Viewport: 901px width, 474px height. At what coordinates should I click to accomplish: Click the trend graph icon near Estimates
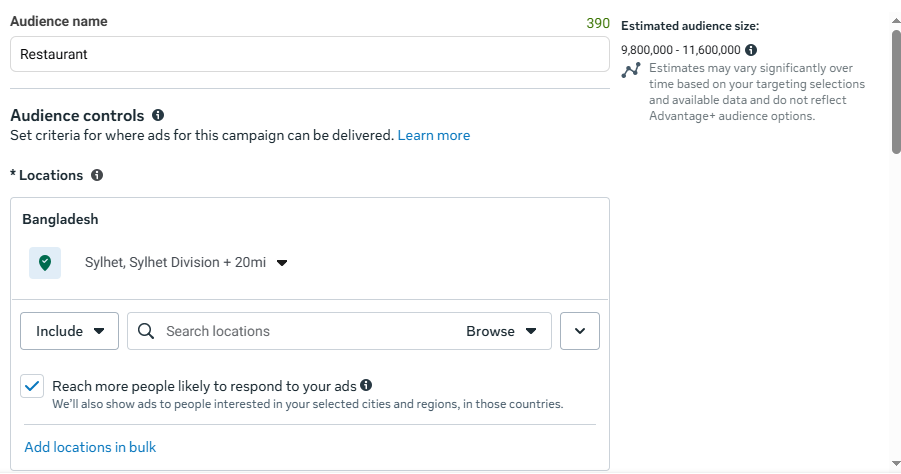click(631, 70)
